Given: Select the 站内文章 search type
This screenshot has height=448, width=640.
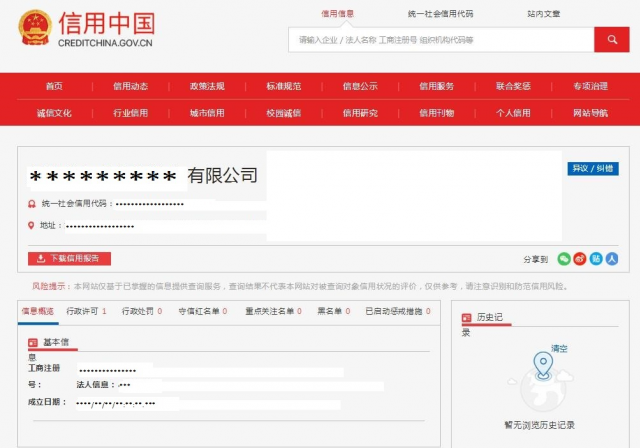Looking at the screenshot, I should coord(544,14).
